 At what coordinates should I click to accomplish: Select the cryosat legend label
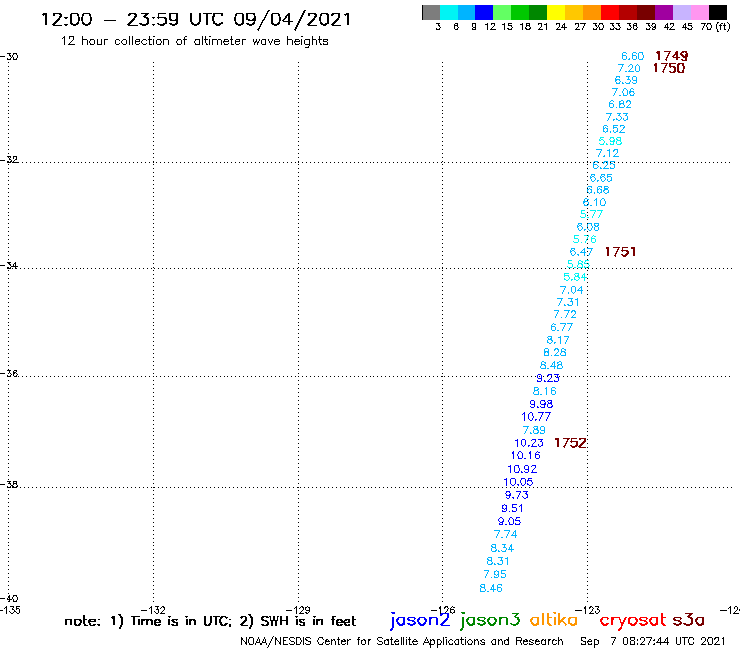click(x=633, y=621)
